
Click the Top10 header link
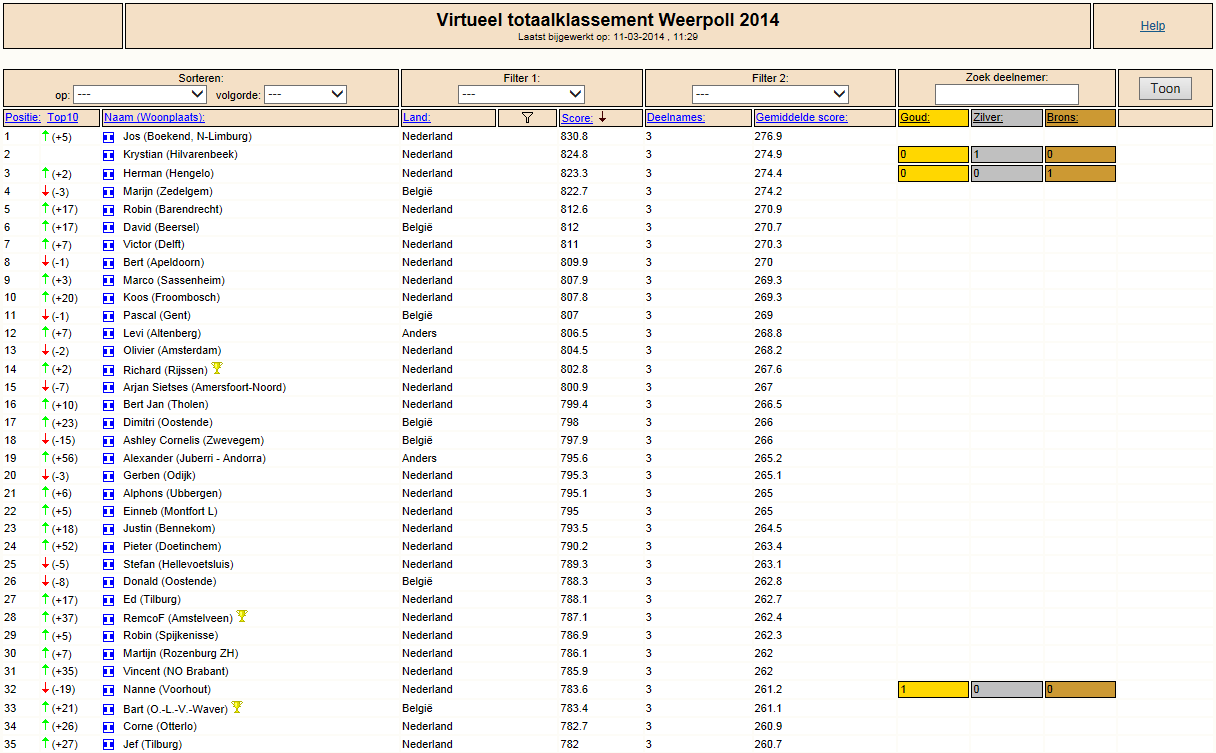click(x=63, y=118)
